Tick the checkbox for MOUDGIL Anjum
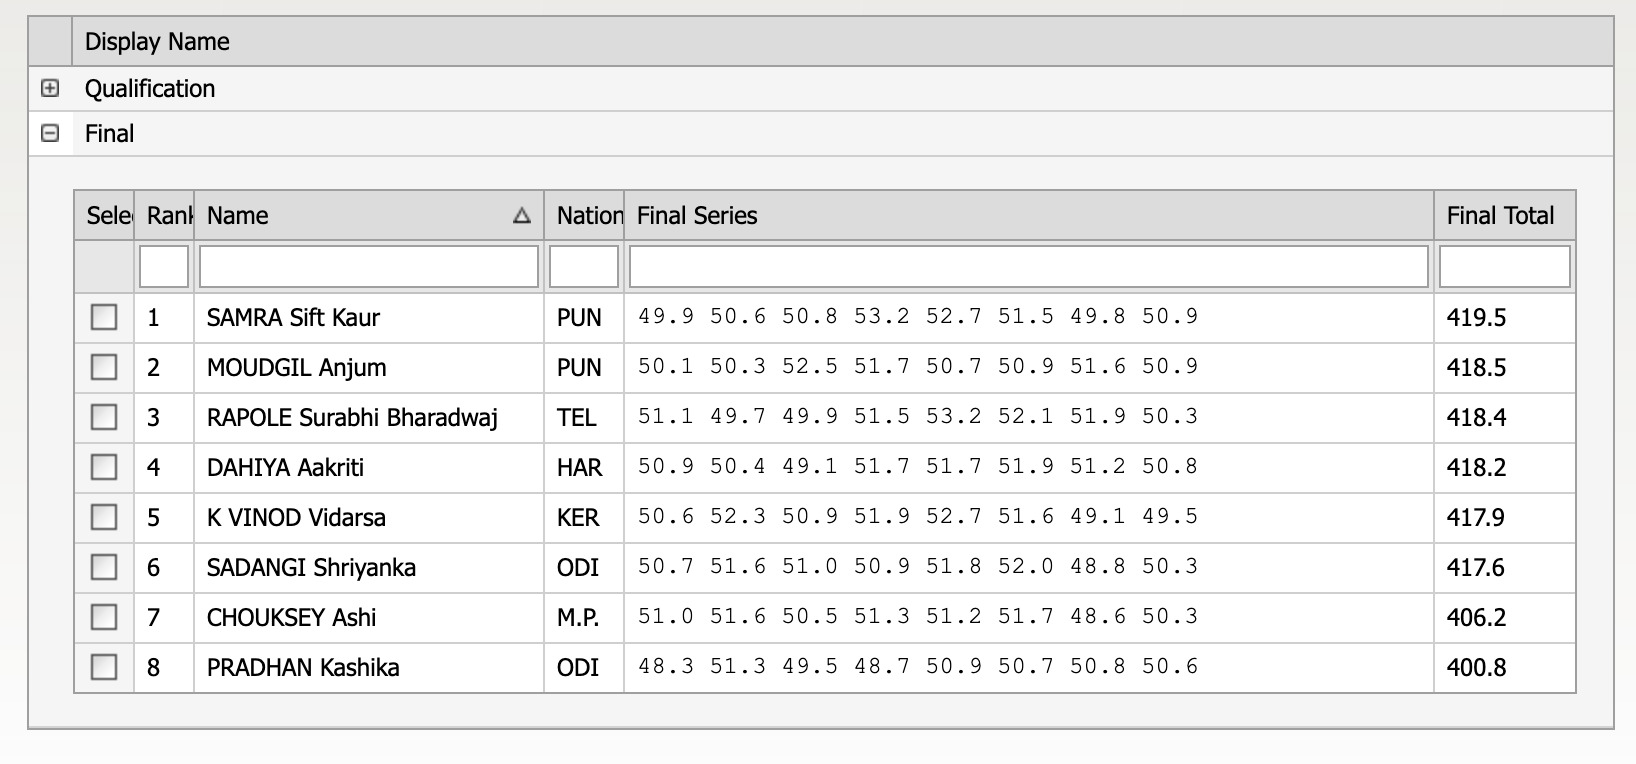 [104, 367]
